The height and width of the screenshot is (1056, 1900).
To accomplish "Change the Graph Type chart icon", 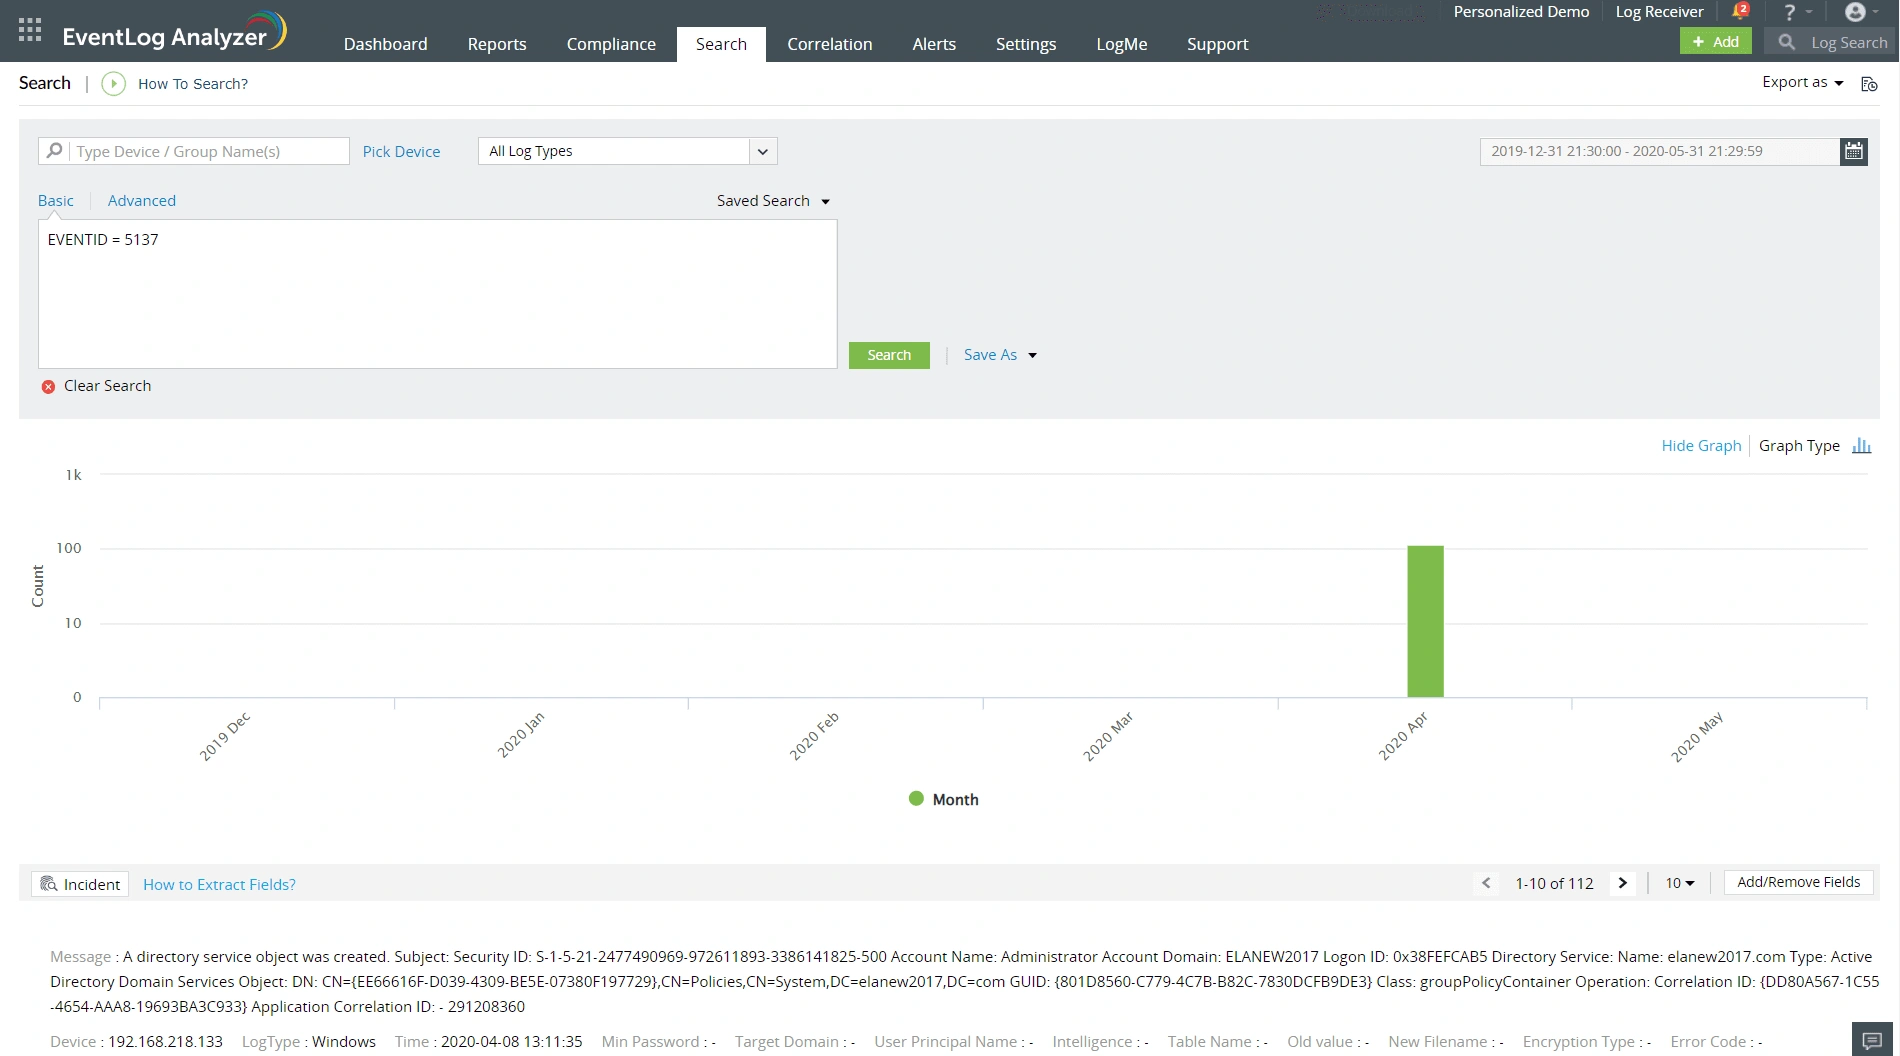I will 1861,446.
